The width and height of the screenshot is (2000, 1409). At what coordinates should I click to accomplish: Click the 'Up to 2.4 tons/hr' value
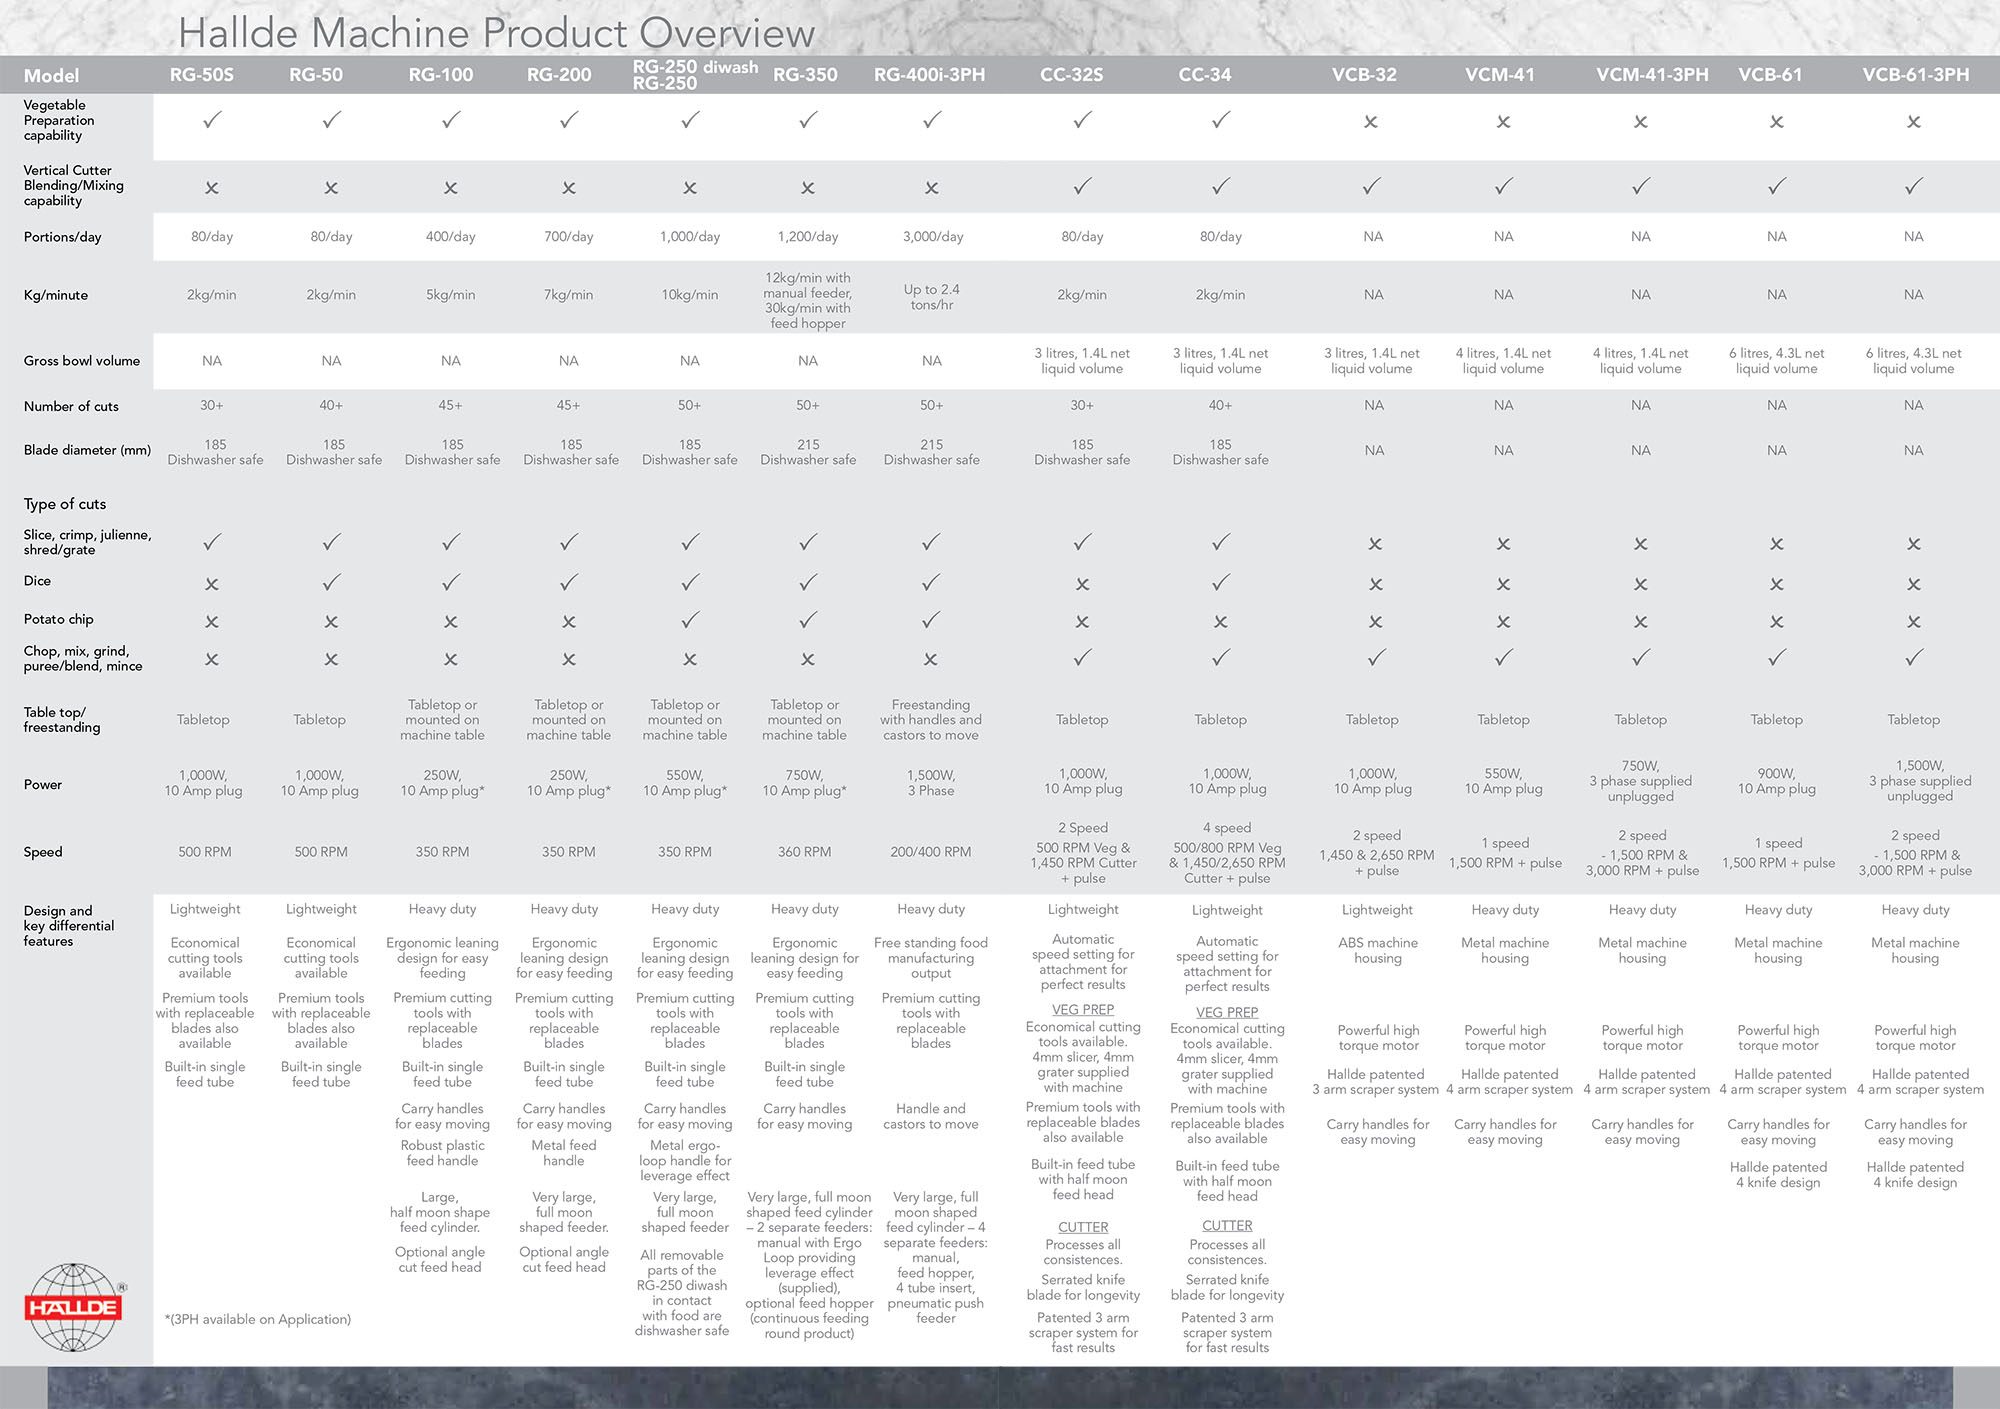point(932,297)
